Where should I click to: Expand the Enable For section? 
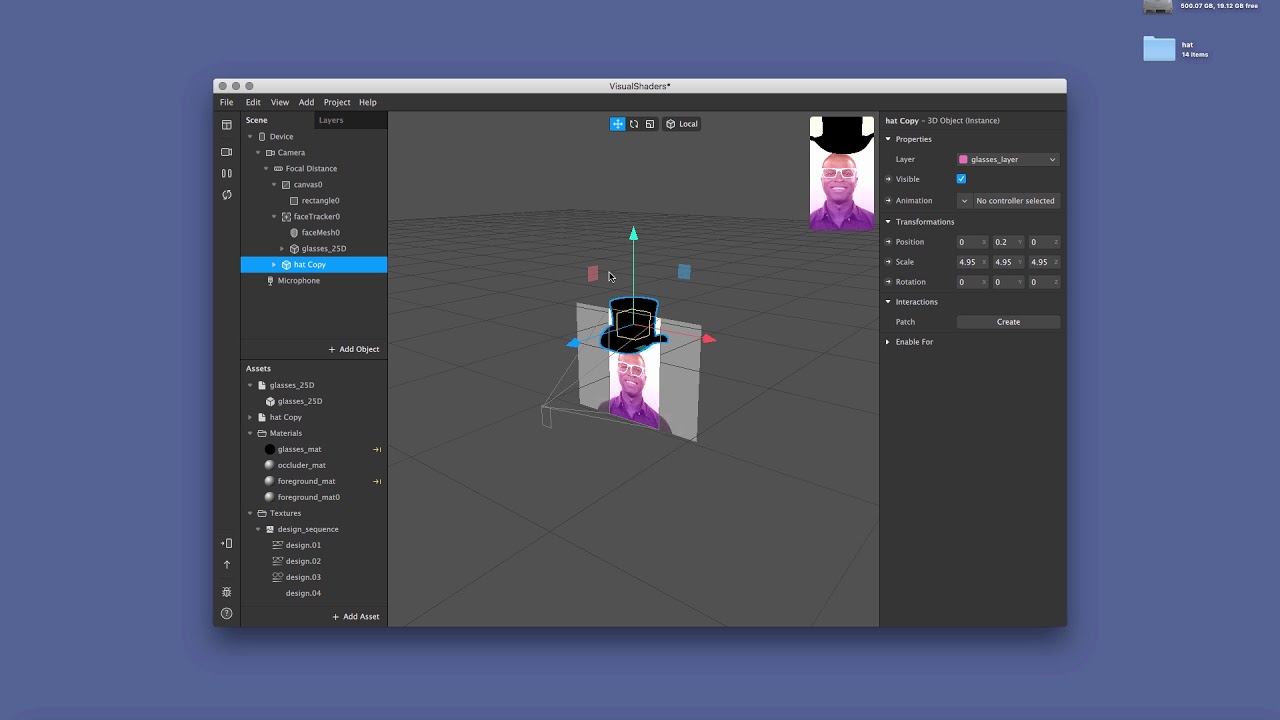(888, 342)
